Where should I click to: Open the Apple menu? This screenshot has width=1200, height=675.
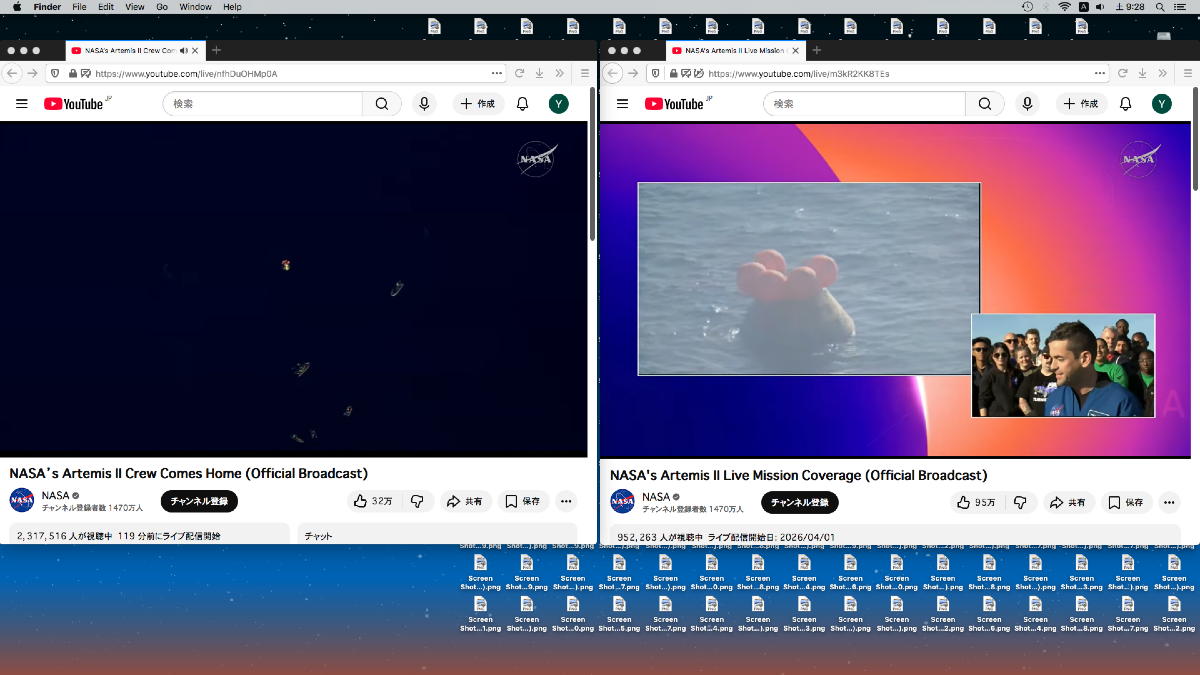coord(17,7)
